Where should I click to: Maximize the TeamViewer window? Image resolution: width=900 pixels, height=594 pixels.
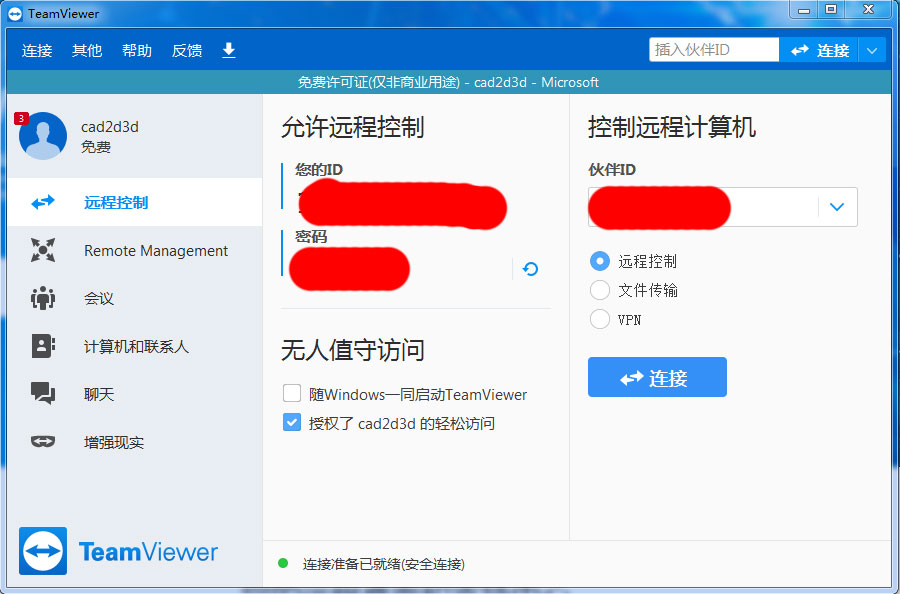[x=831, y=10]
